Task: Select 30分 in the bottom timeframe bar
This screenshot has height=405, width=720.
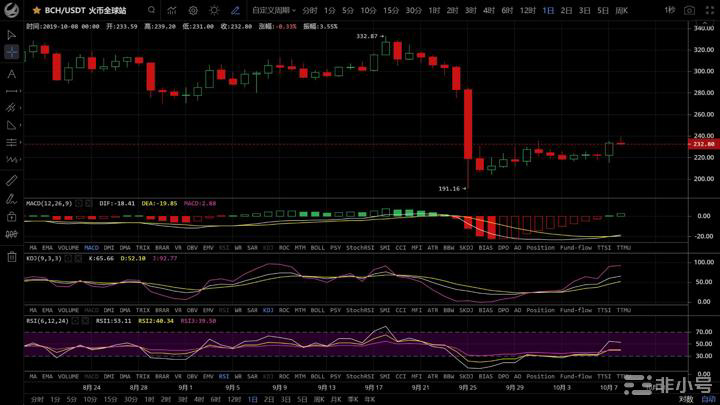Action: point(130,399)
